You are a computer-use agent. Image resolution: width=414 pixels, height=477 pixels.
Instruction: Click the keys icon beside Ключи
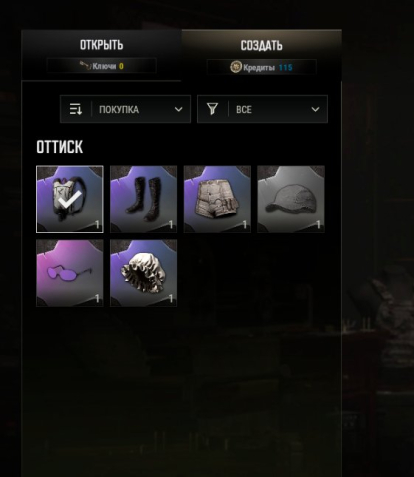[85, 66]
